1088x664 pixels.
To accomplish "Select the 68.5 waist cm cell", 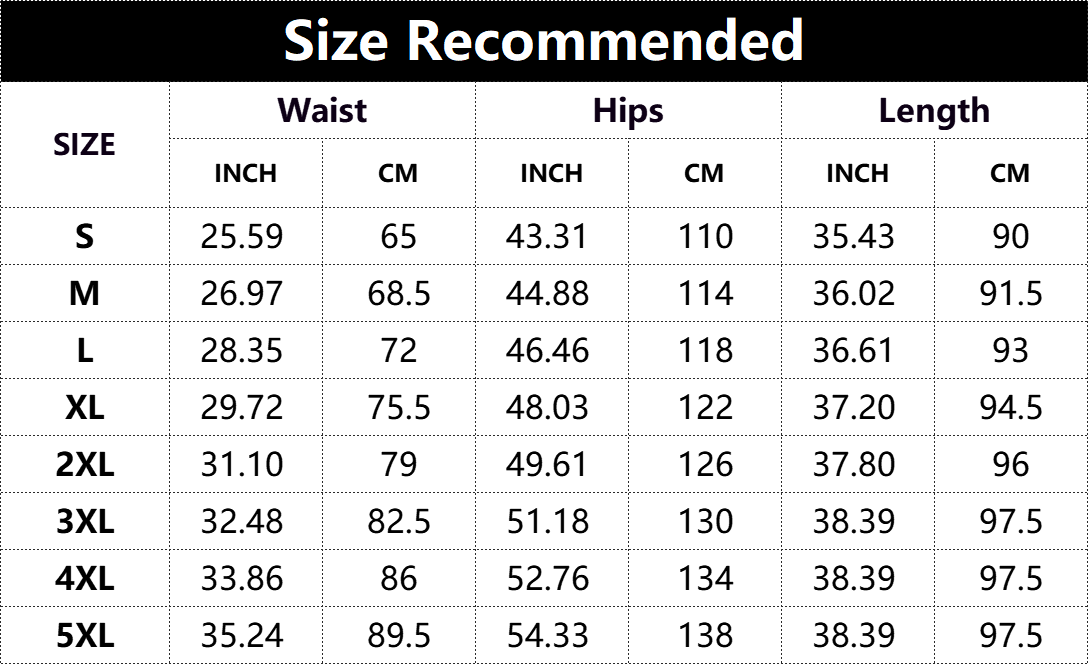I will pos(398,293).
